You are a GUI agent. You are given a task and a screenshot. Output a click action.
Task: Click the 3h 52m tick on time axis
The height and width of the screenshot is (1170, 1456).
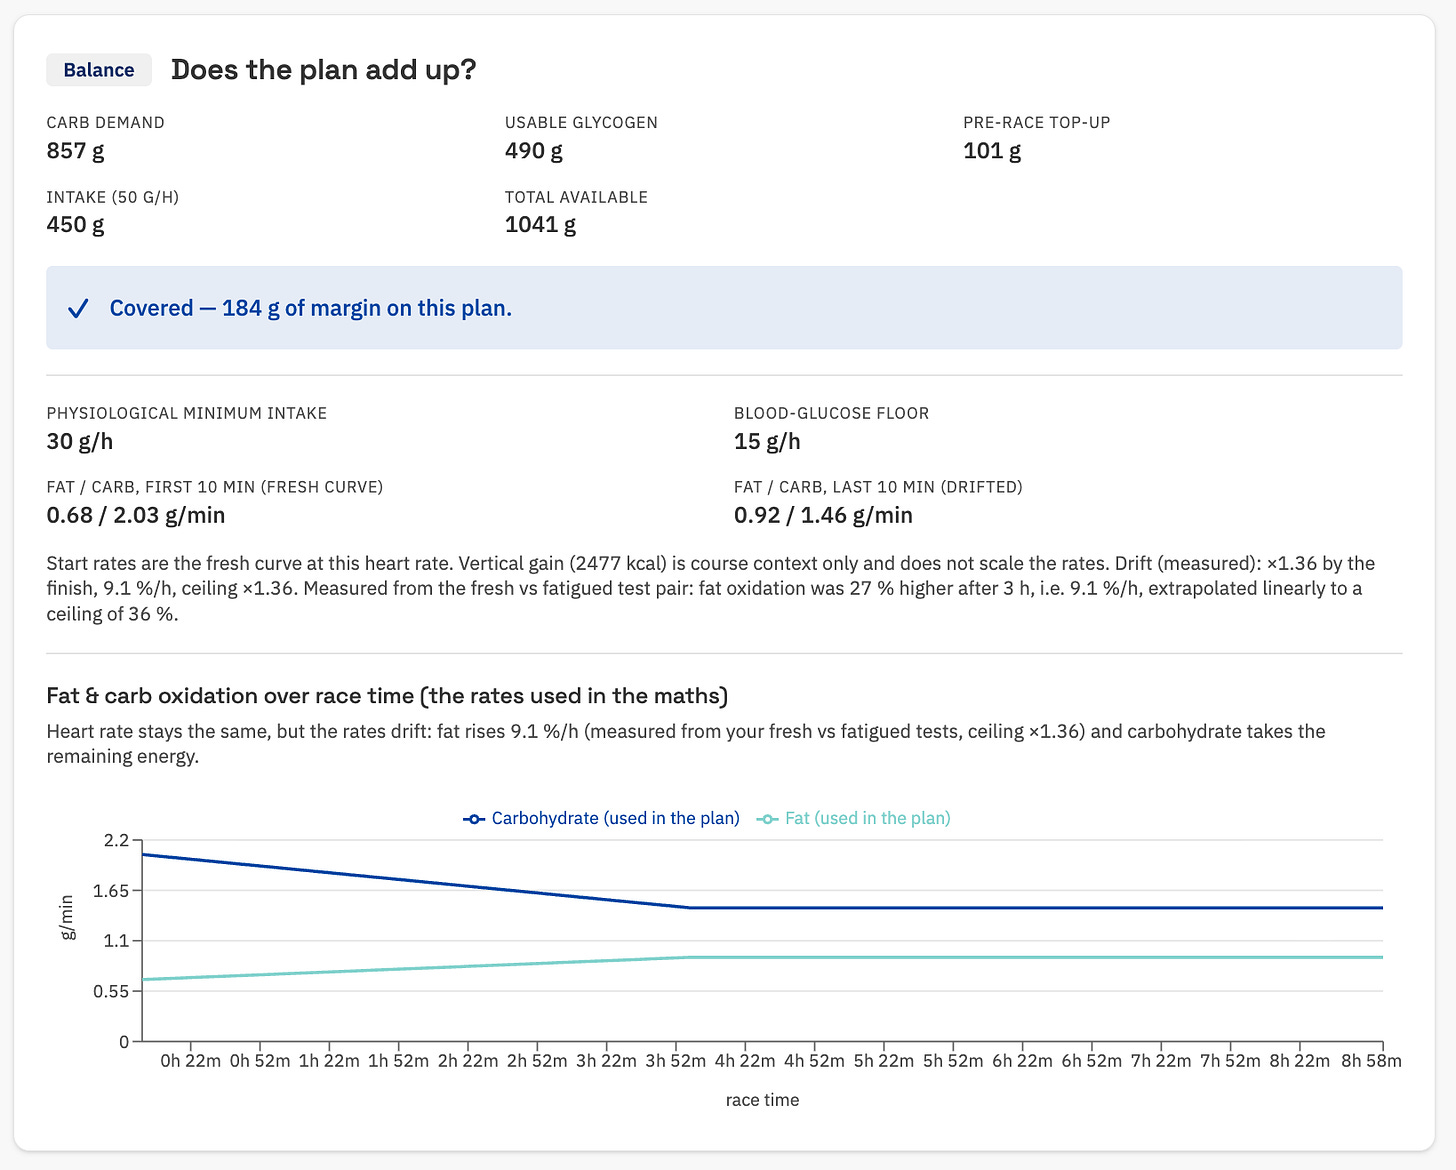click(676, 1061)
